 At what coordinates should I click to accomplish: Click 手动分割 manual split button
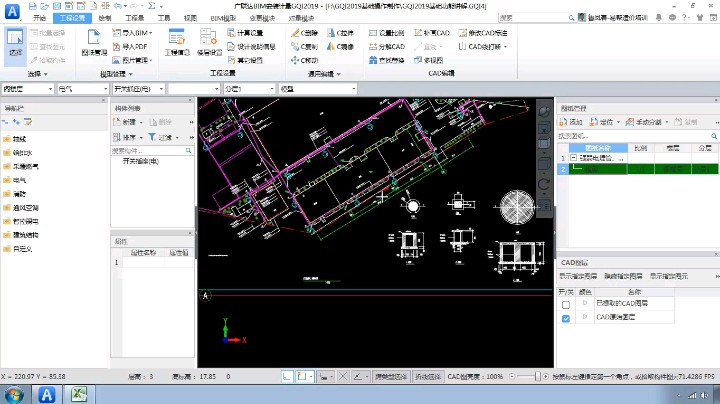[643, 122]
